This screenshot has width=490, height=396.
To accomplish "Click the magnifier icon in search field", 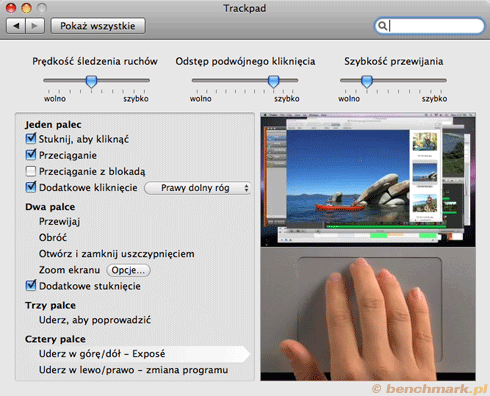I will pyautogui.click(x=383, y=26).
